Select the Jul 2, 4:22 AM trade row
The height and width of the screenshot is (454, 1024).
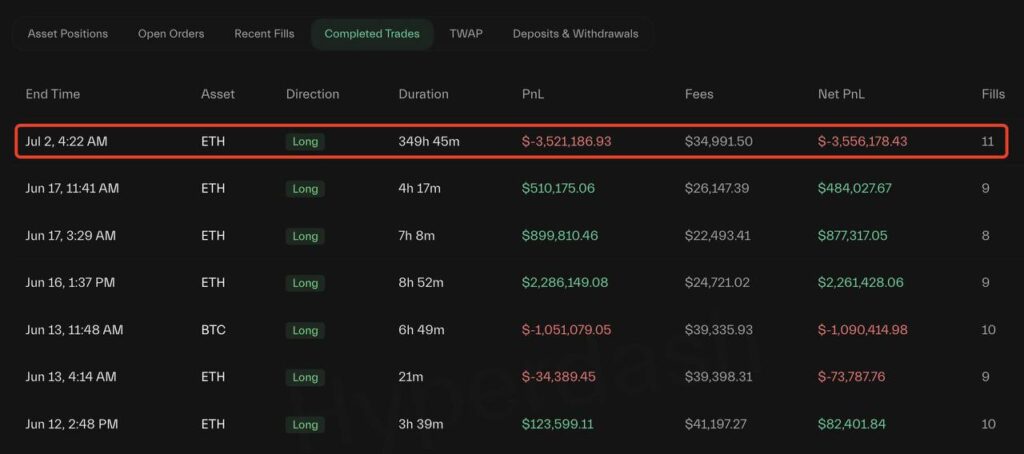510,142
